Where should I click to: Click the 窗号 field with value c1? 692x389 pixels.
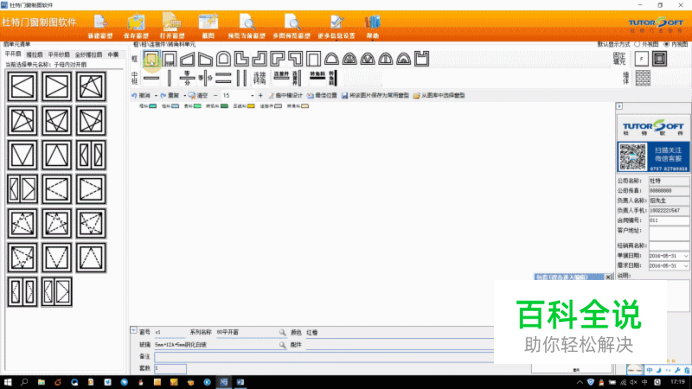pos(169,332)
